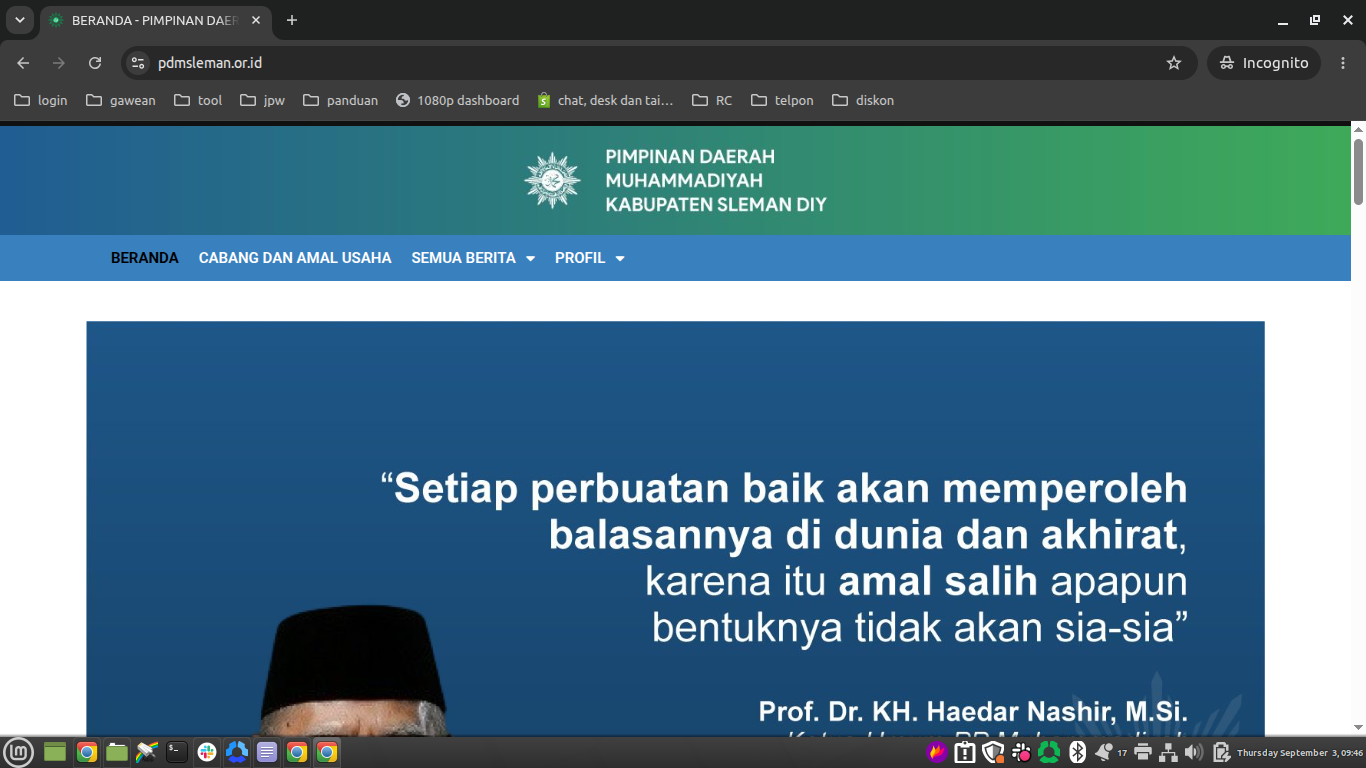Open the volume control in system tray
Image resolution: width=1366 pixels, height=768 pixels.
(x=1193, y=752)
